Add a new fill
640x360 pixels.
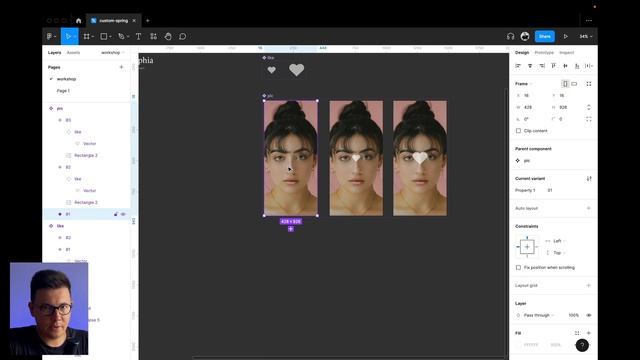[x=589, y=333]
